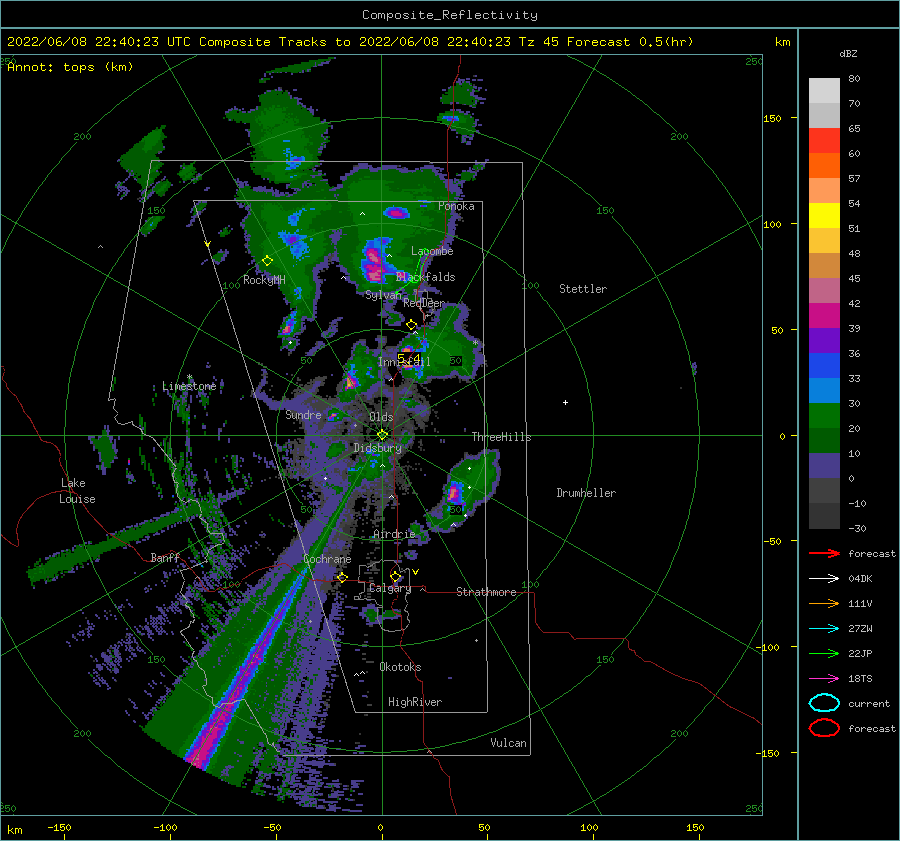Select the bright yellow color scale swatch
Screen dimensions: 900x841
click(x=824, y=215)
